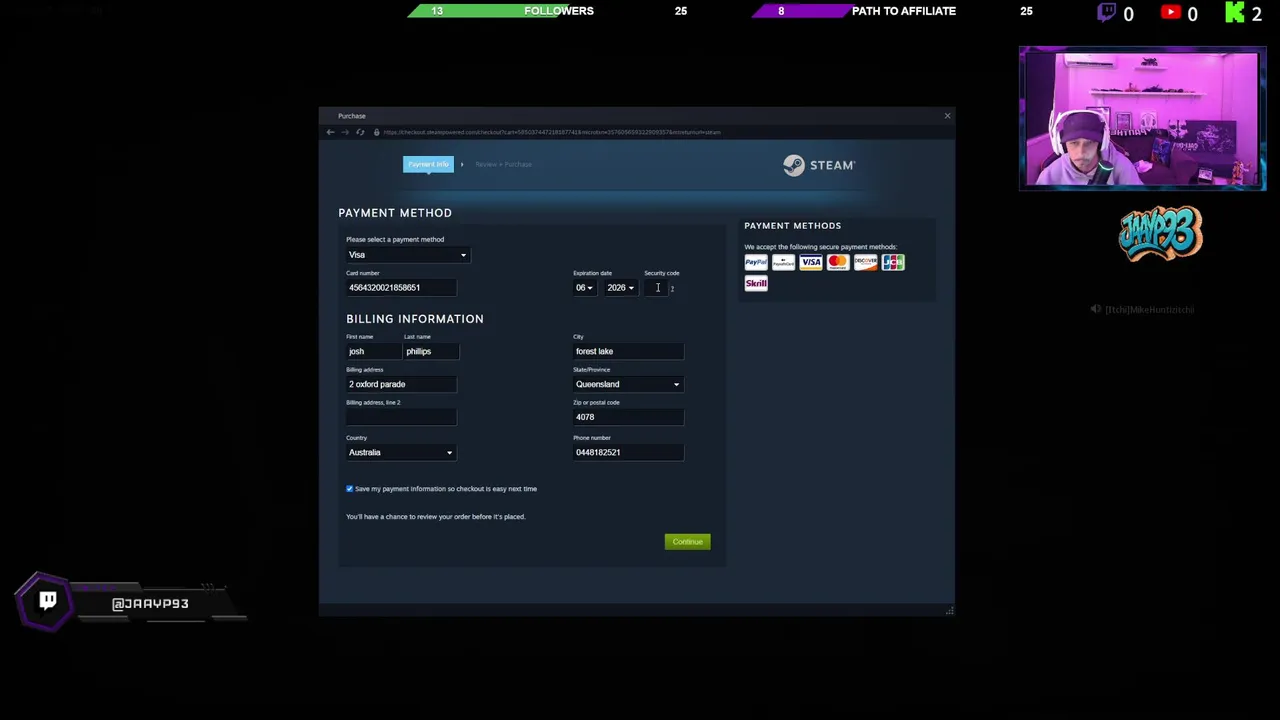The width and height of the screenshot is (1280, 720).
Task: Click the City field
Action: [x=628, y=351]
